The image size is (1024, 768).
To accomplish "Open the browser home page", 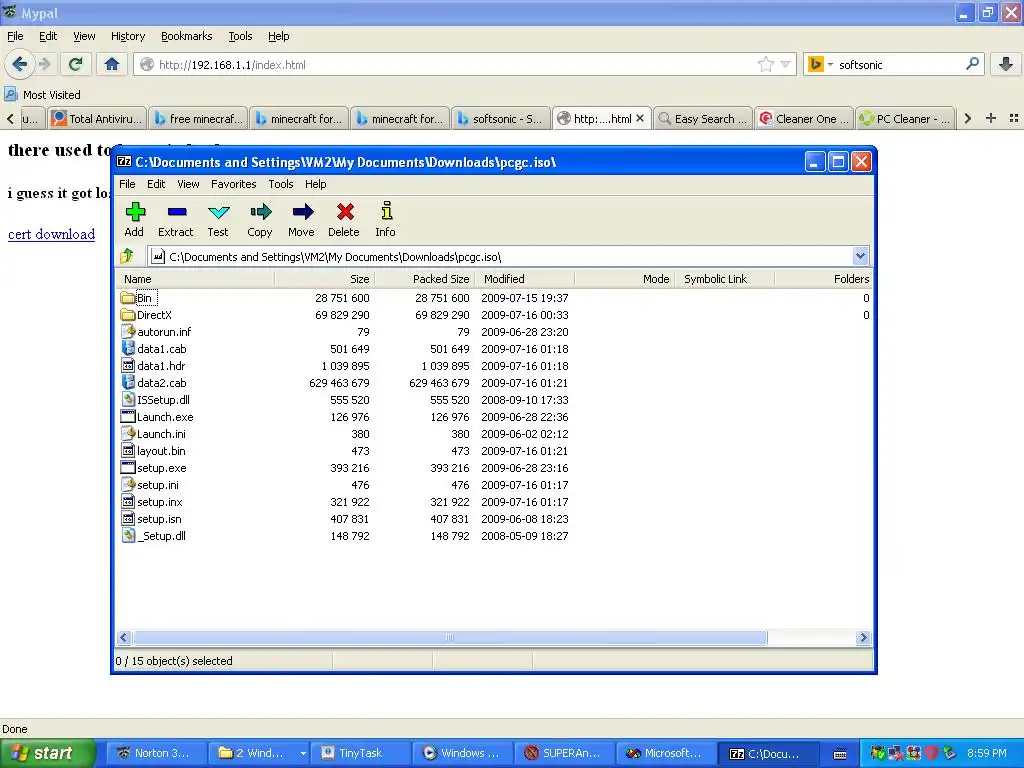I will pyautogui.click(x=112, y=64).
